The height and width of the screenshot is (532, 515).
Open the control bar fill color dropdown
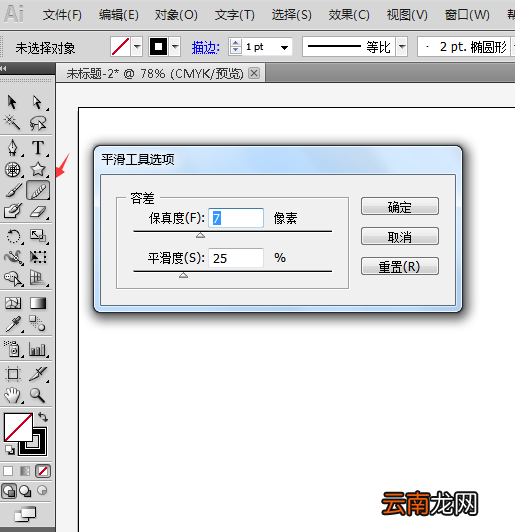coord(137,46)
